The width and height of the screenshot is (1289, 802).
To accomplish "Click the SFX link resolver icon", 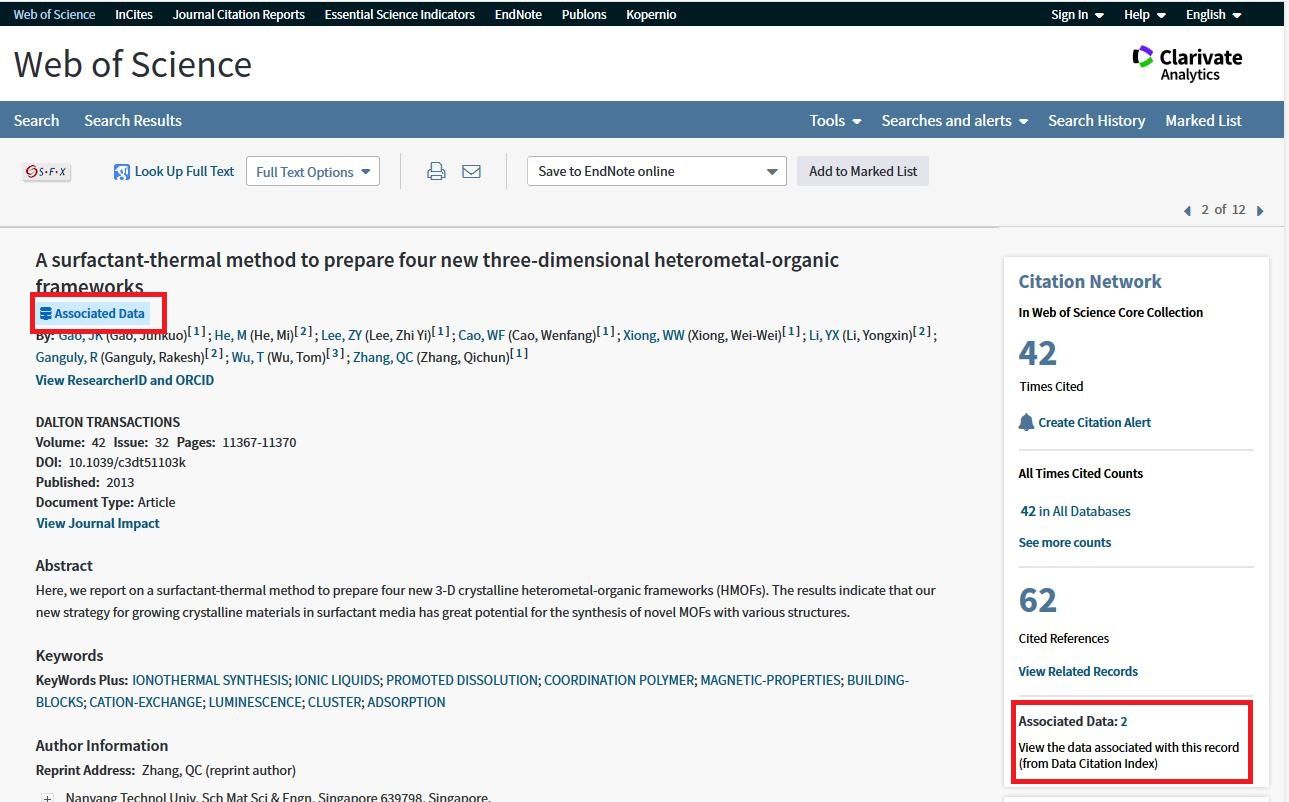I will [x=47, y=172].
